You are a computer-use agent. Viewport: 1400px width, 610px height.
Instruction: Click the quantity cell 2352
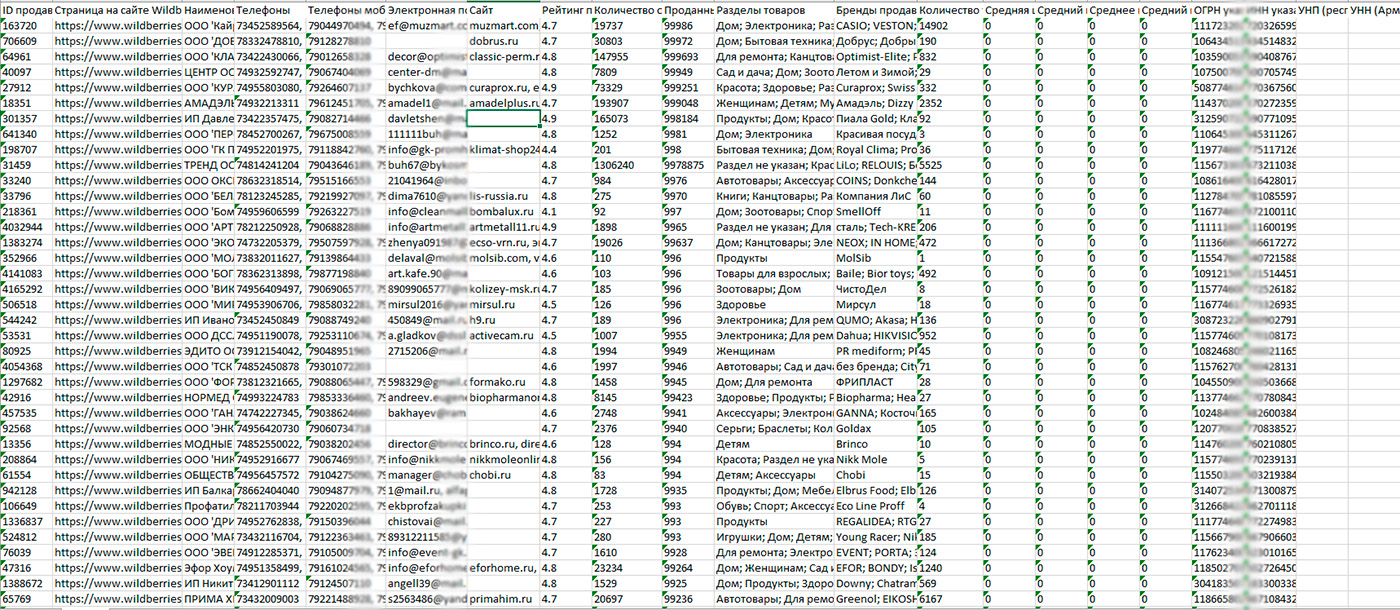(948, 103)
